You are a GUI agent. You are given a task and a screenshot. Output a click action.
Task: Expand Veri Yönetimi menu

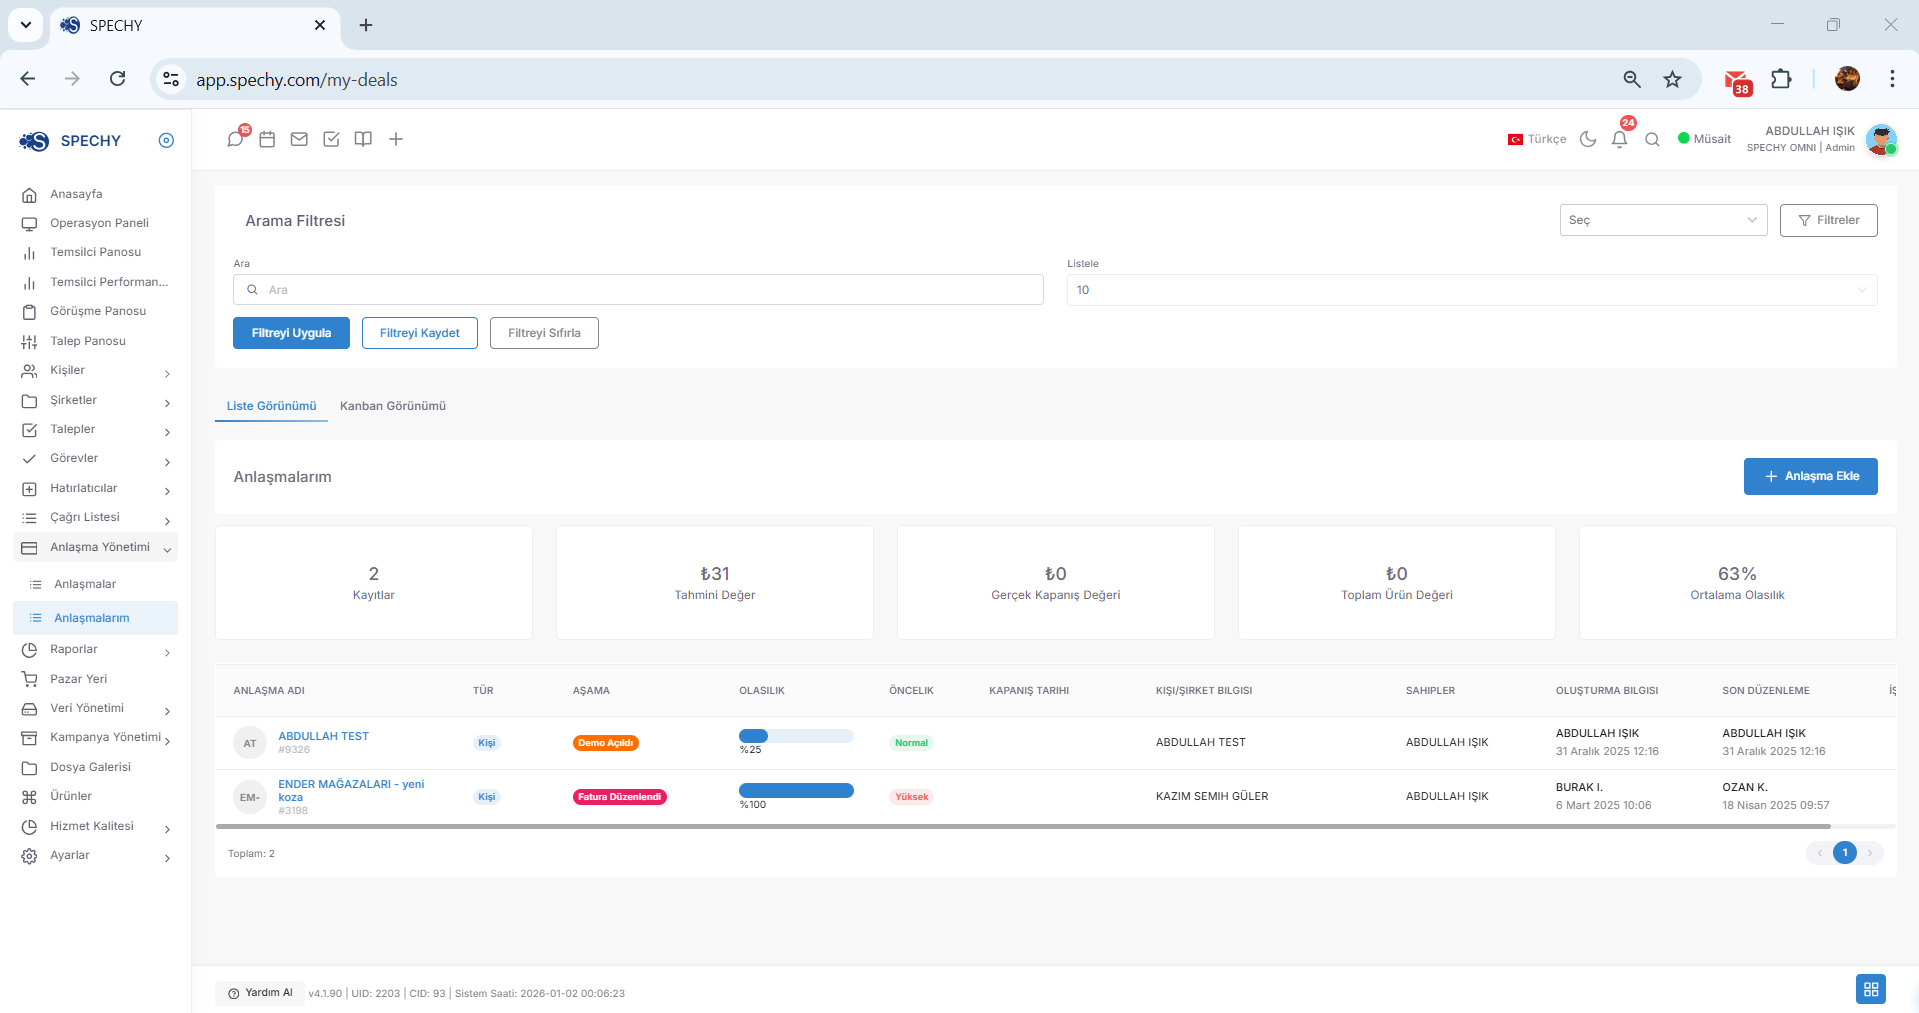tap(95, 708)
